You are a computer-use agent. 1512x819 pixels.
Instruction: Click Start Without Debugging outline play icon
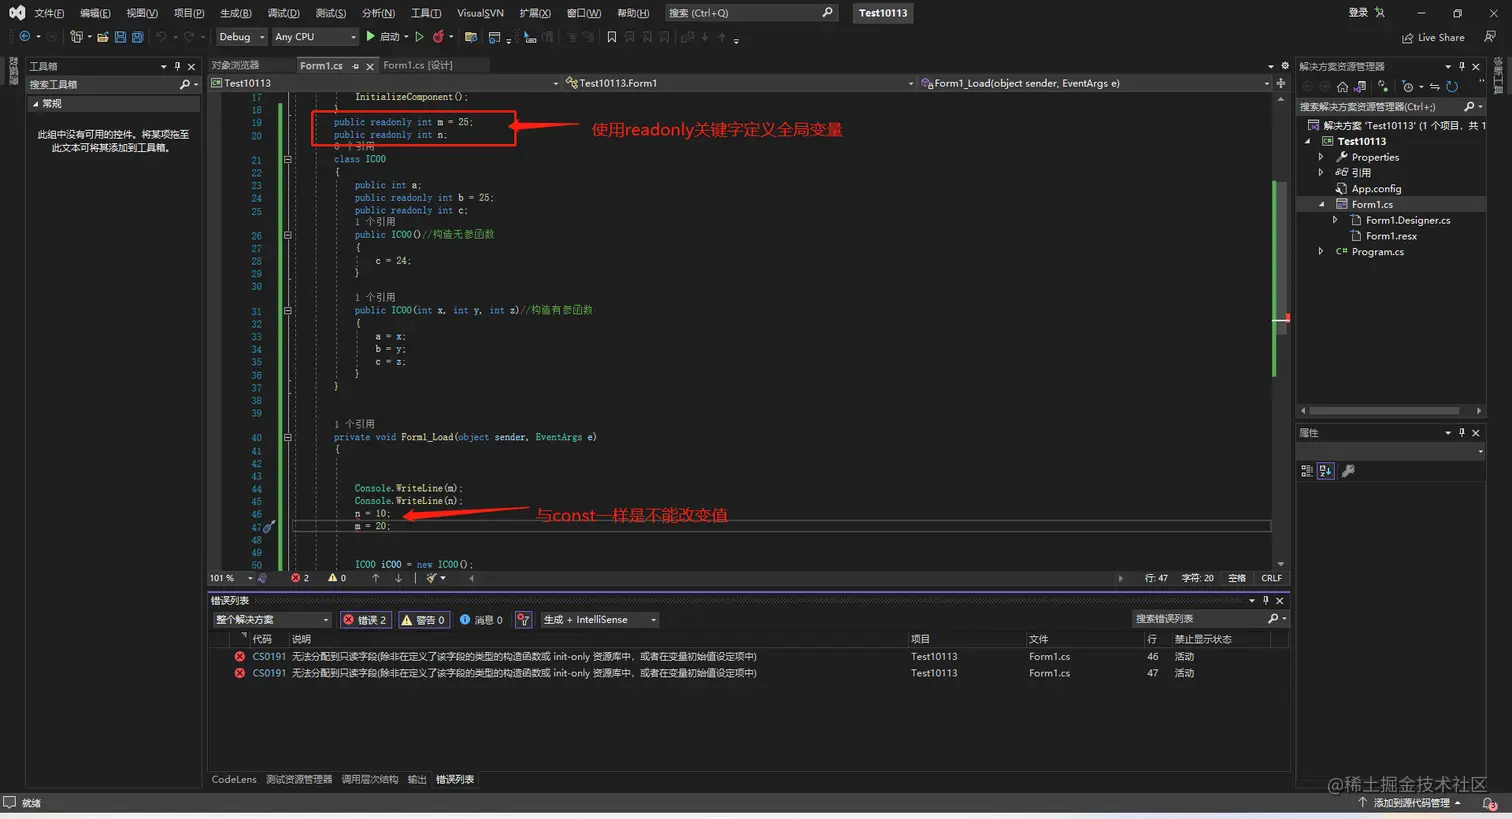click(420, 37)
